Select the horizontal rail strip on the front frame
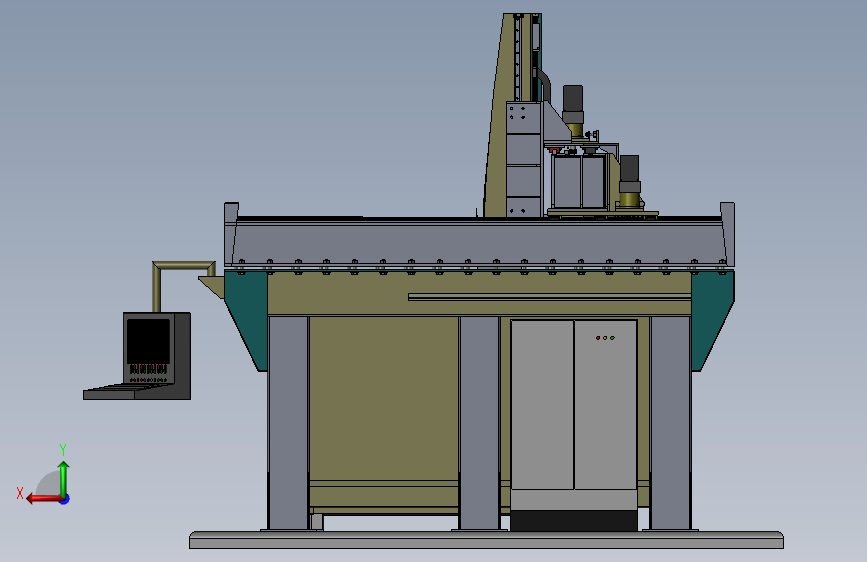 (x=550, y=297)
